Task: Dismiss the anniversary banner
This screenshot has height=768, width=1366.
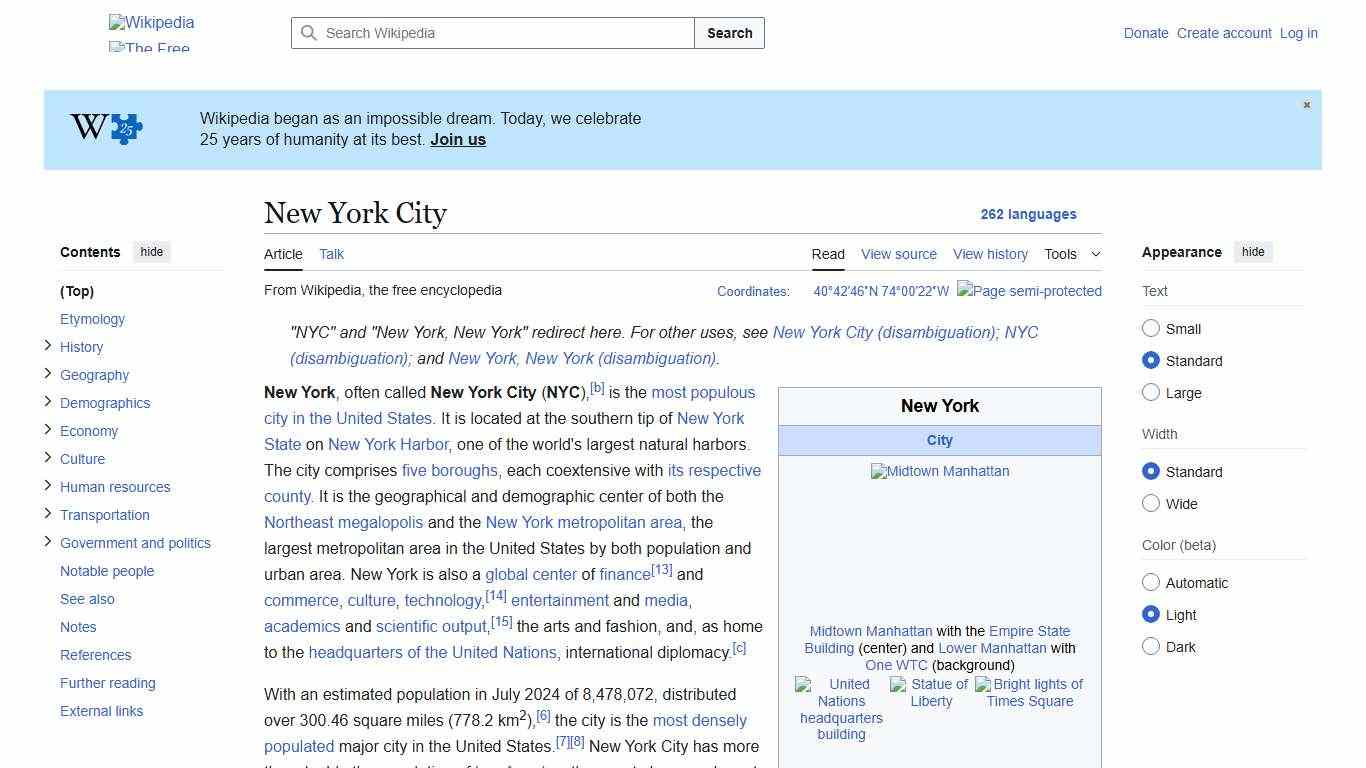Action: point(1306,104)
